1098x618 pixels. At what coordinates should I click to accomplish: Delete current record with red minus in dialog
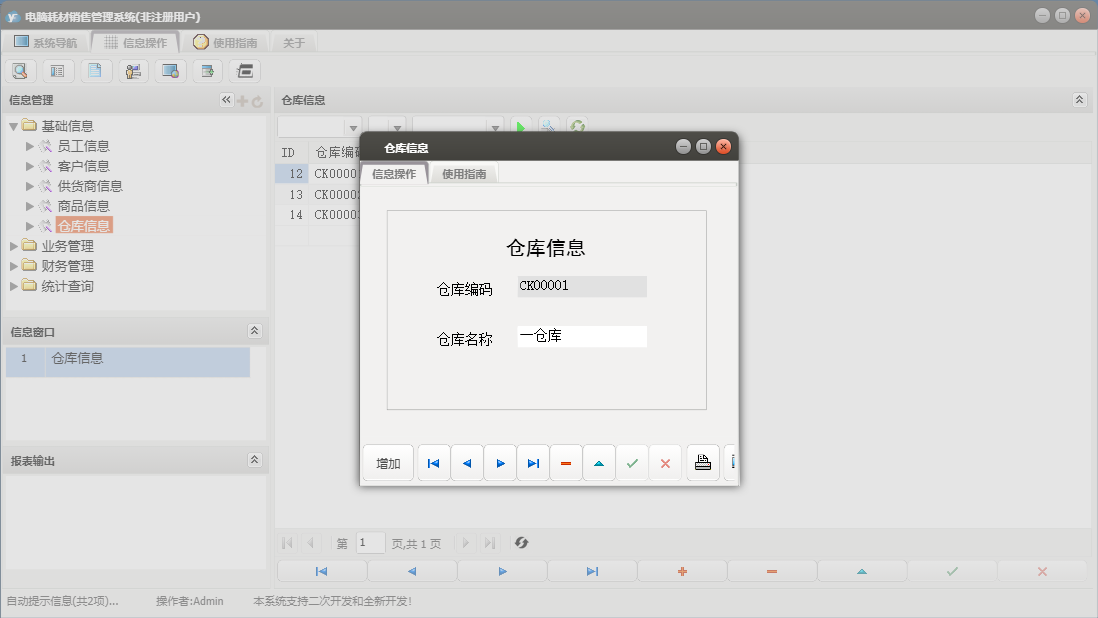pos(566,462)
